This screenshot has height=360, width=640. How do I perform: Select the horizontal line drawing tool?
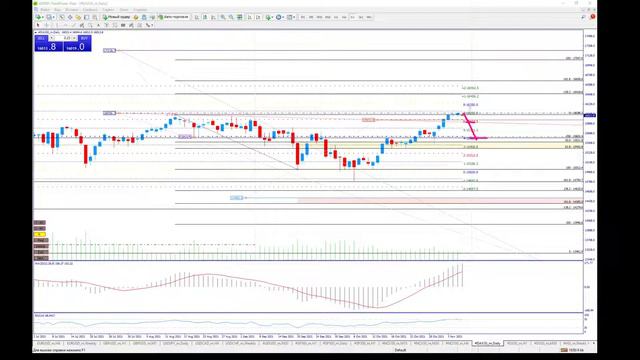(64, 25)
